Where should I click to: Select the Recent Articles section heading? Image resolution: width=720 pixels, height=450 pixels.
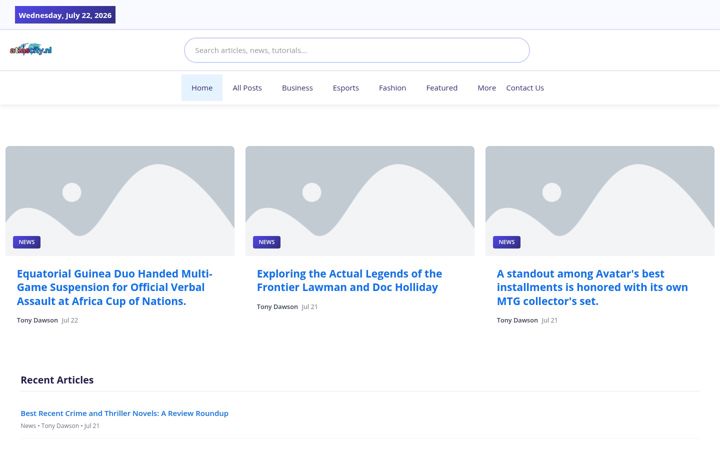point(57,380)
